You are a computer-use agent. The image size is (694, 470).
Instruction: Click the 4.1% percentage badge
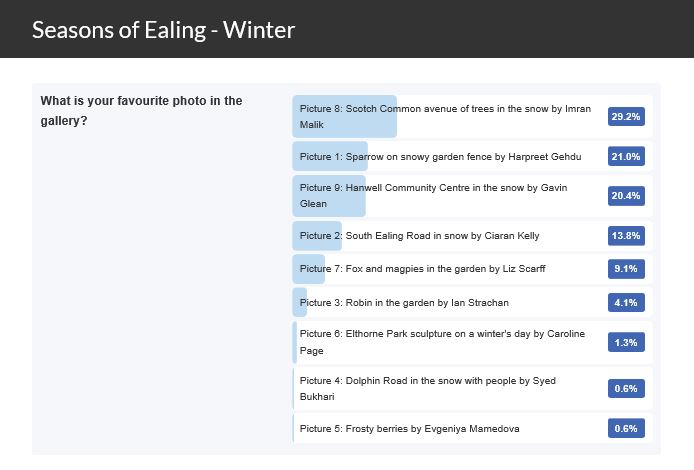tap(626, 302)
